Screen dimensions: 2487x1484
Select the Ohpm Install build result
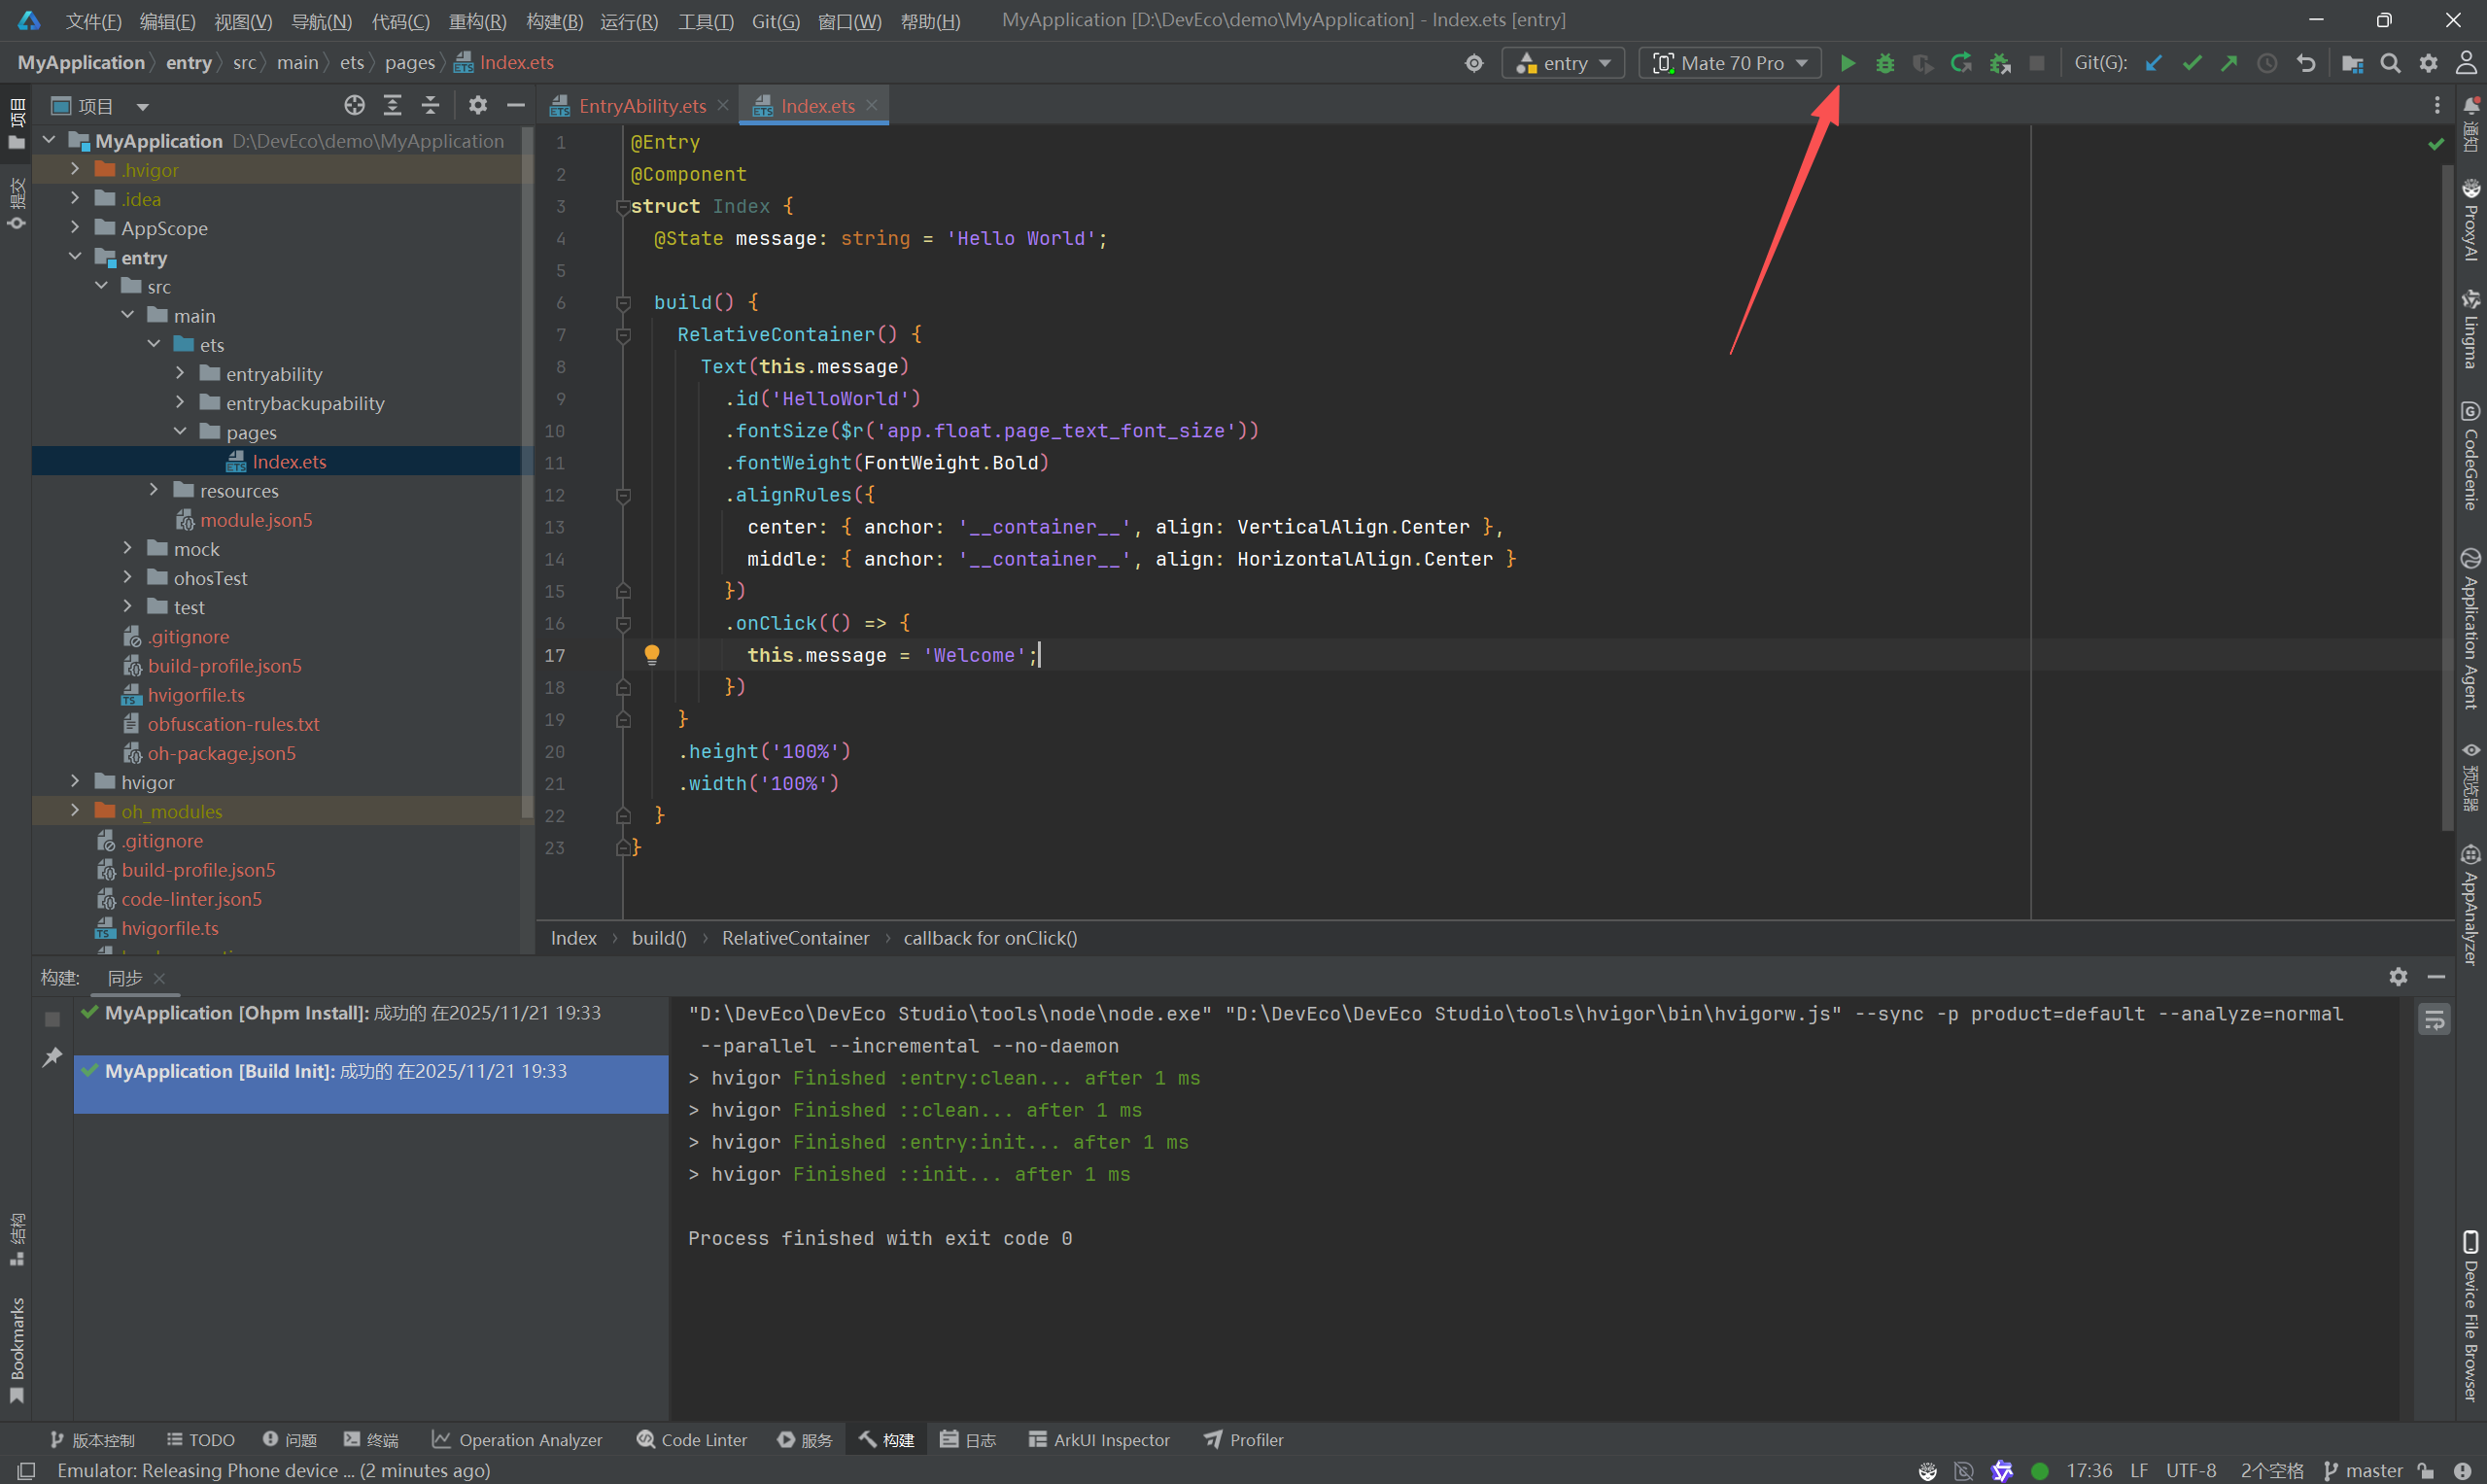pyautogui.click(x=371, y=1013)
